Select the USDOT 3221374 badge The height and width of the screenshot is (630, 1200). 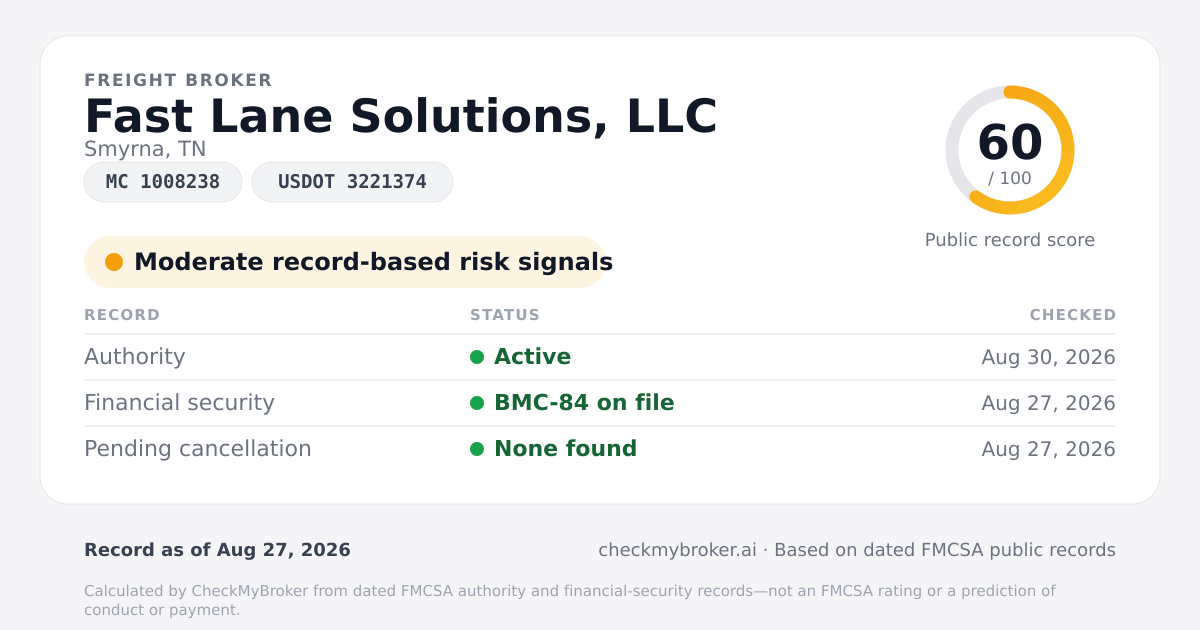352,182
